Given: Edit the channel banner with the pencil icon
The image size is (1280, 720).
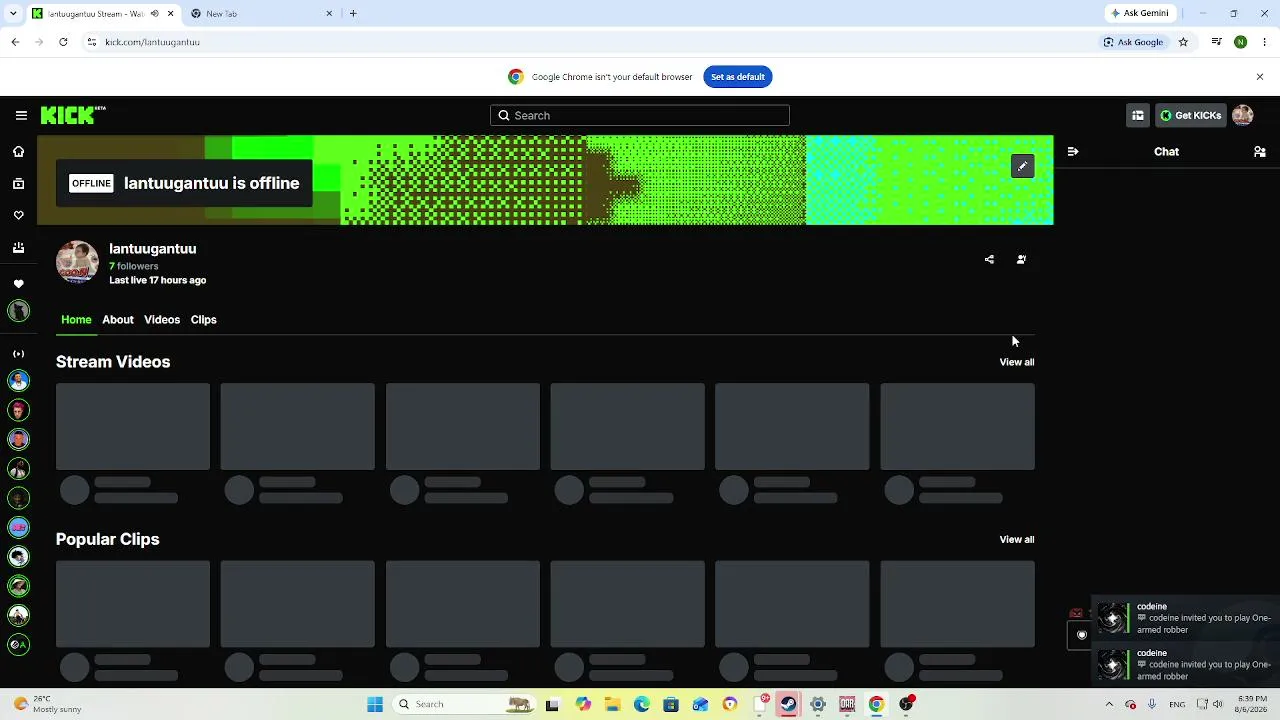Looking at the screenshot, I should (x=1022, y=166).
